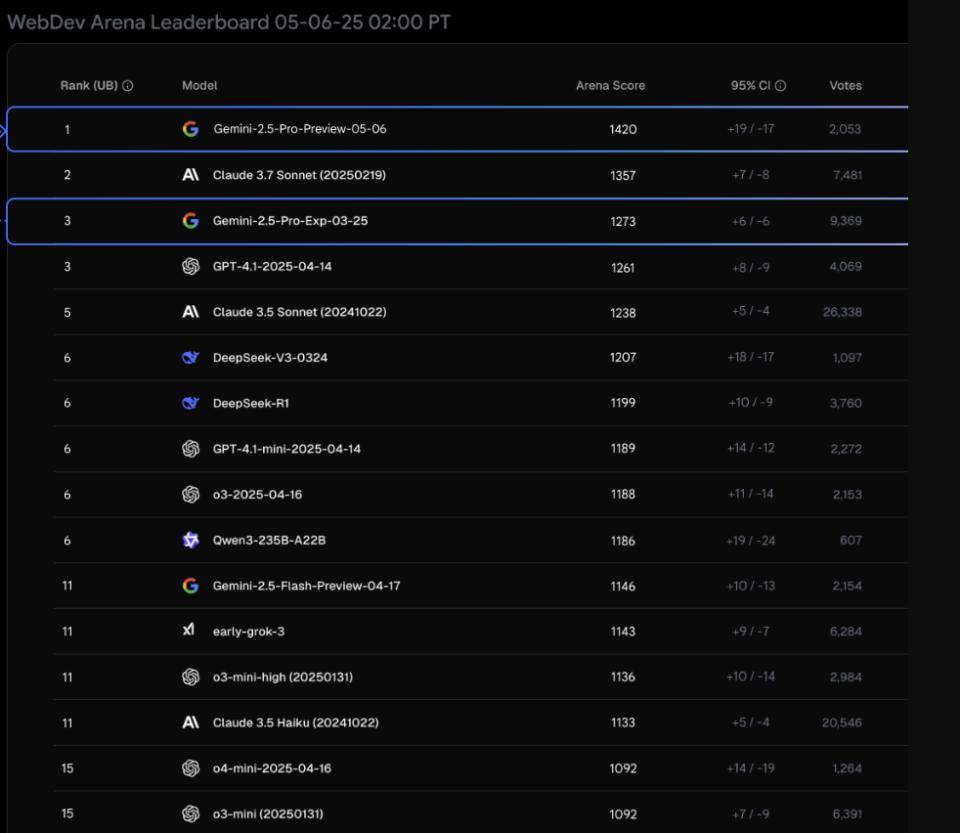Image resolution: width=960 pixels, height=833 pixels.
Task: Click rank 1 in the Gemini-2.5-Pro-Preview-05-06 row
Action: [x=67, y=129]
